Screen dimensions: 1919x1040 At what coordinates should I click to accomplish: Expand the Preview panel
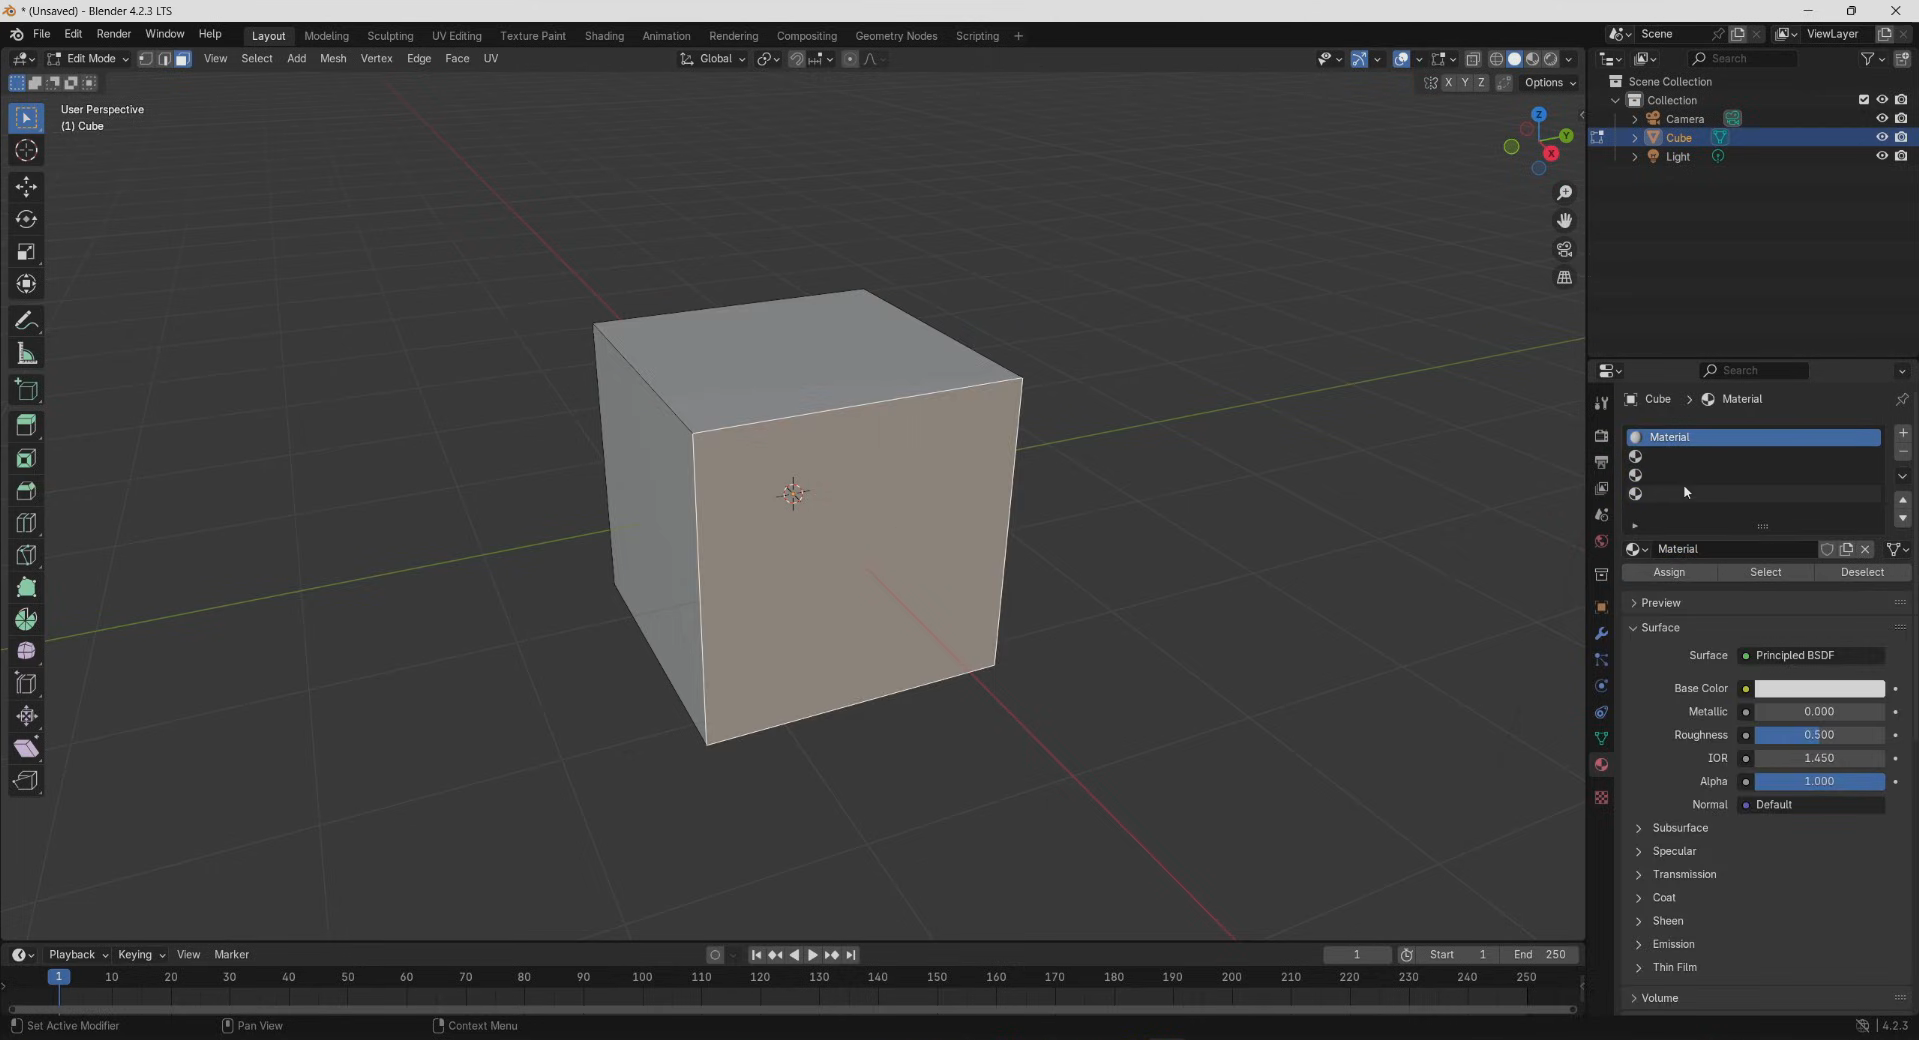(1660, 603)
